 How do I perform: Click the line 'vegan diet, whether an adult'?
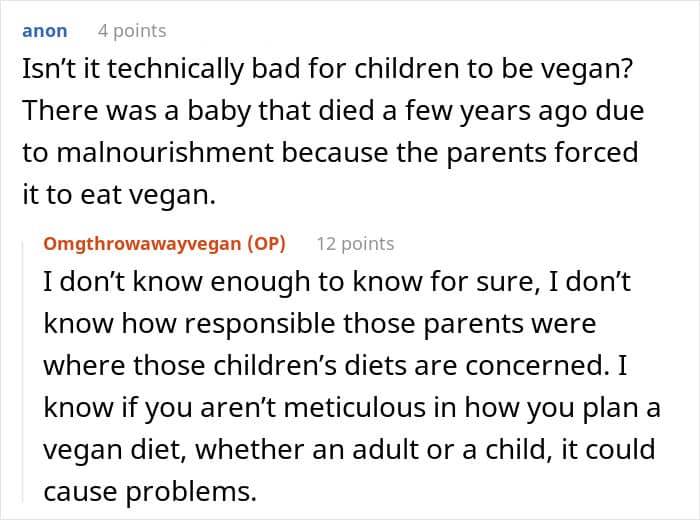[350, 450]
